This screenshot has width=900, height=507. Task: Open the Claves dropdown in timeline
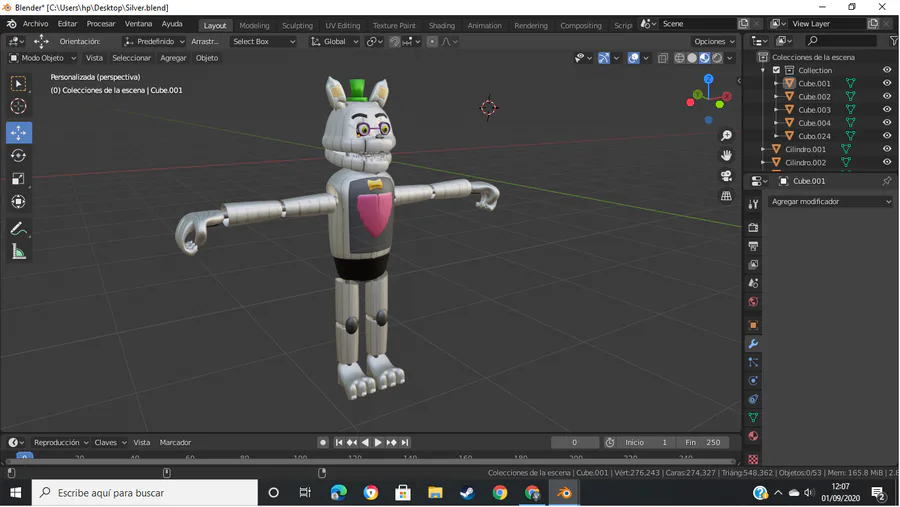click(x=109, y=442)
